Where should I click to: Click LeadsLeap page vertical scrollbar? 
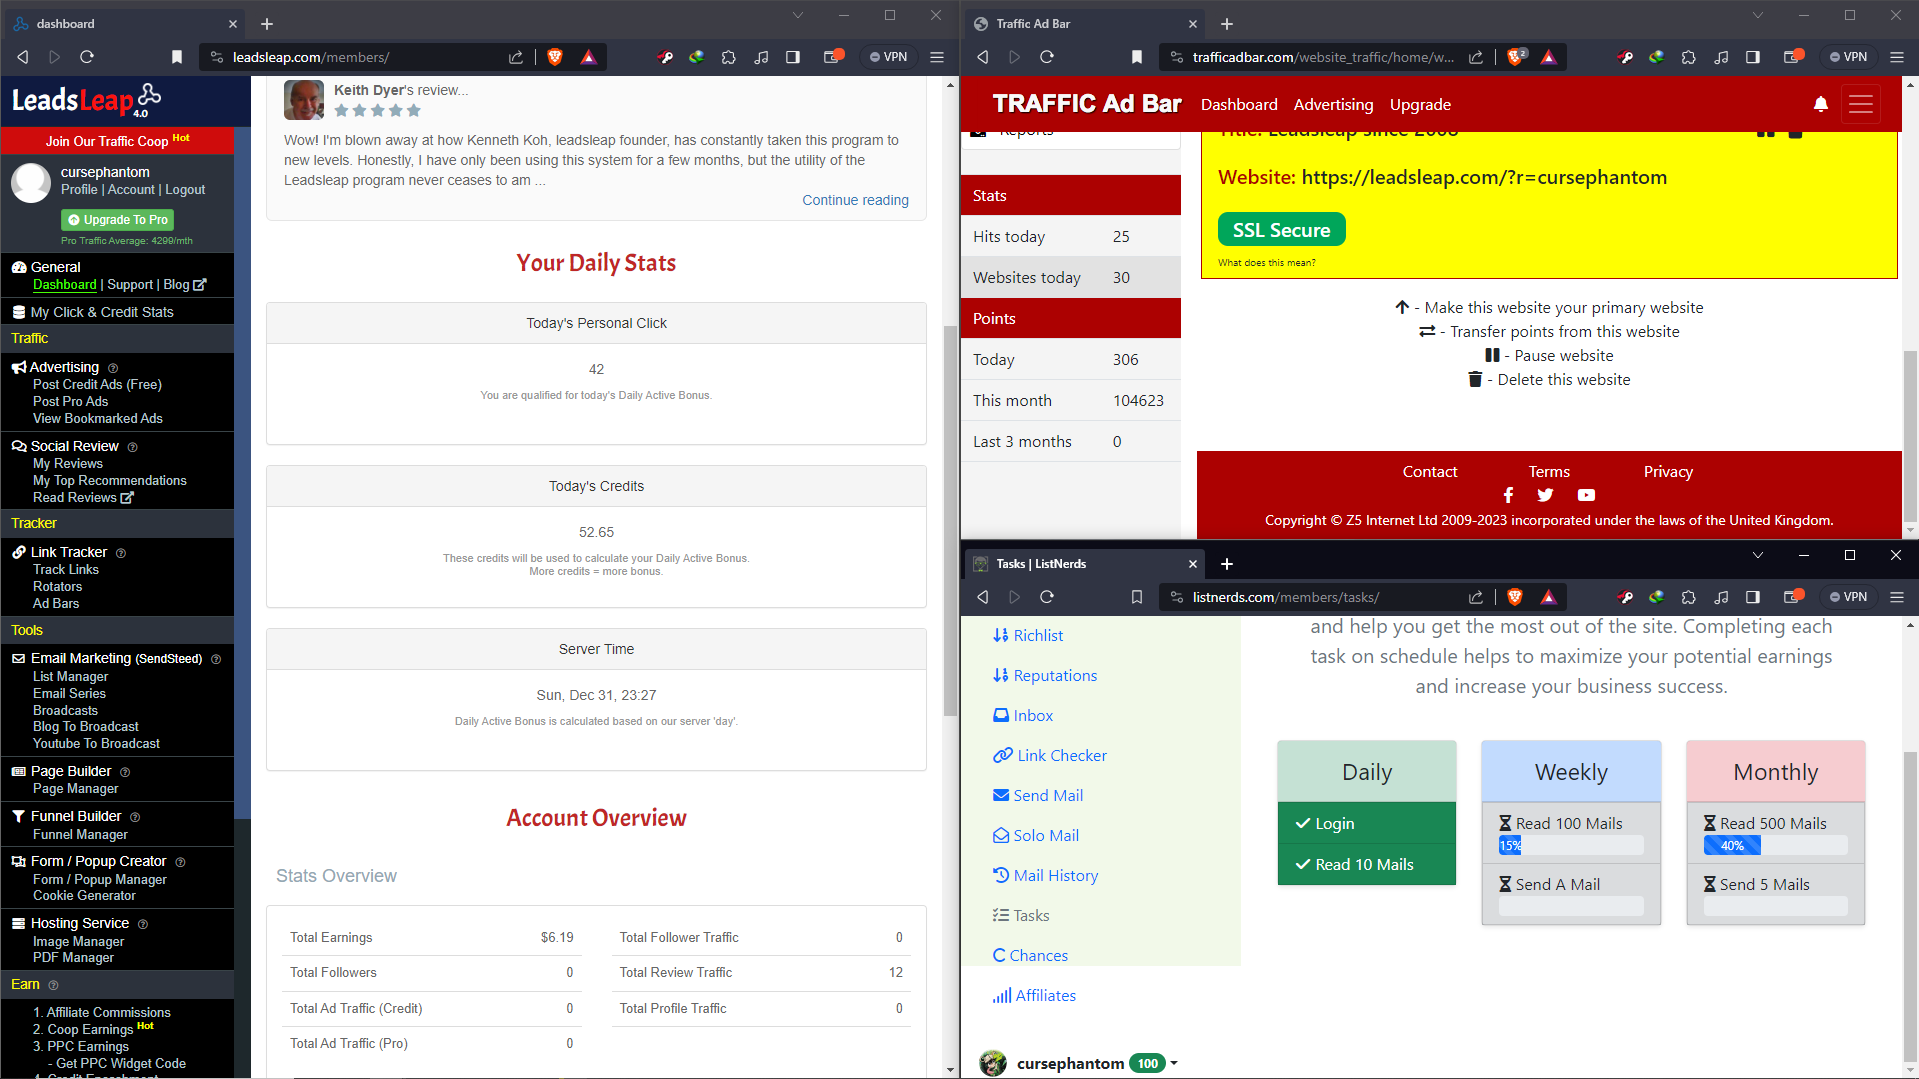pos(950,520)
